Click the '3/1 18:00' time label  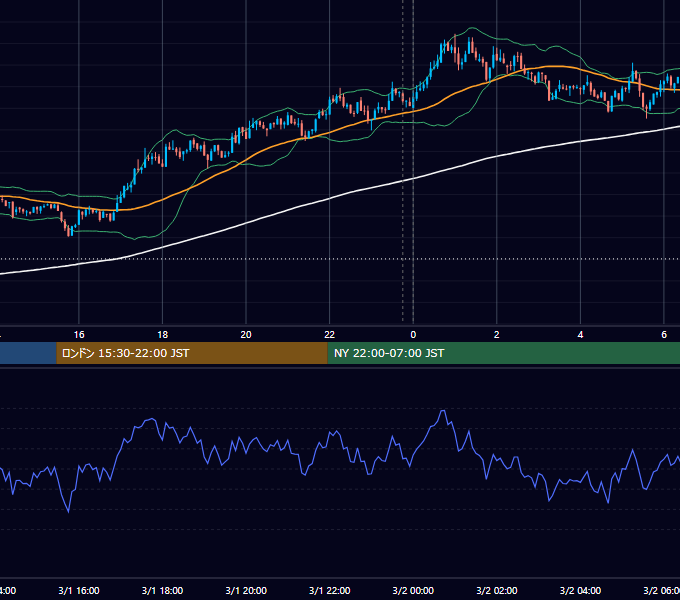[163, 590]
